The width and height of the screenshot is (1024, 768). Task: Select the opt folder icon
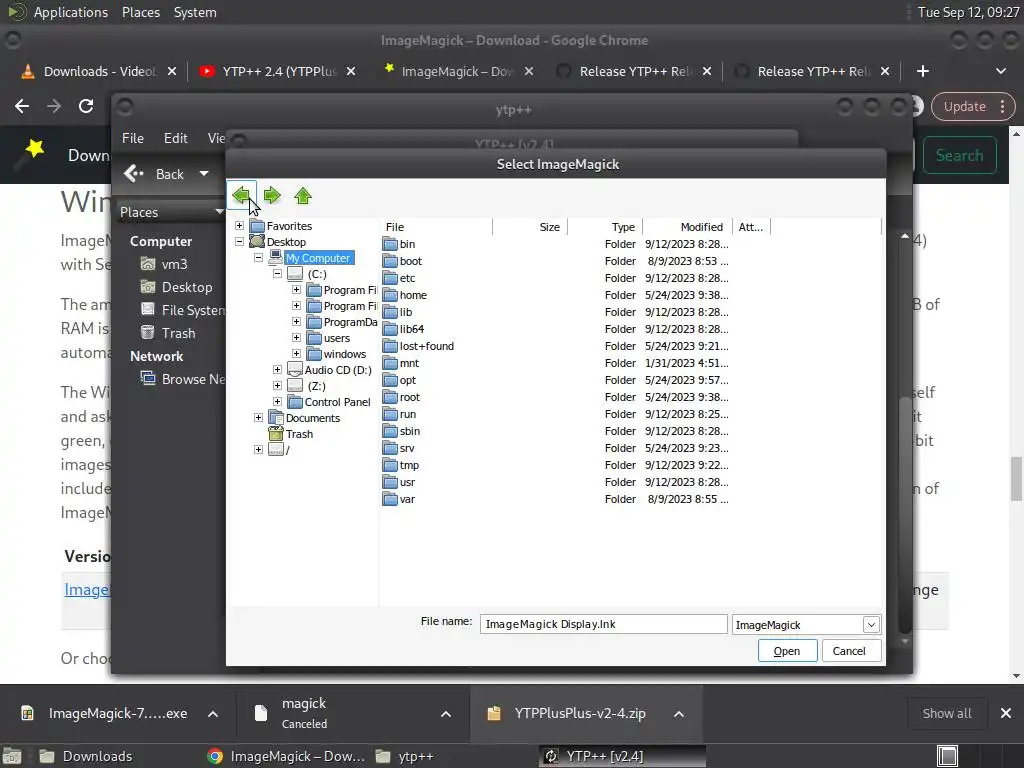click(391, 380)
